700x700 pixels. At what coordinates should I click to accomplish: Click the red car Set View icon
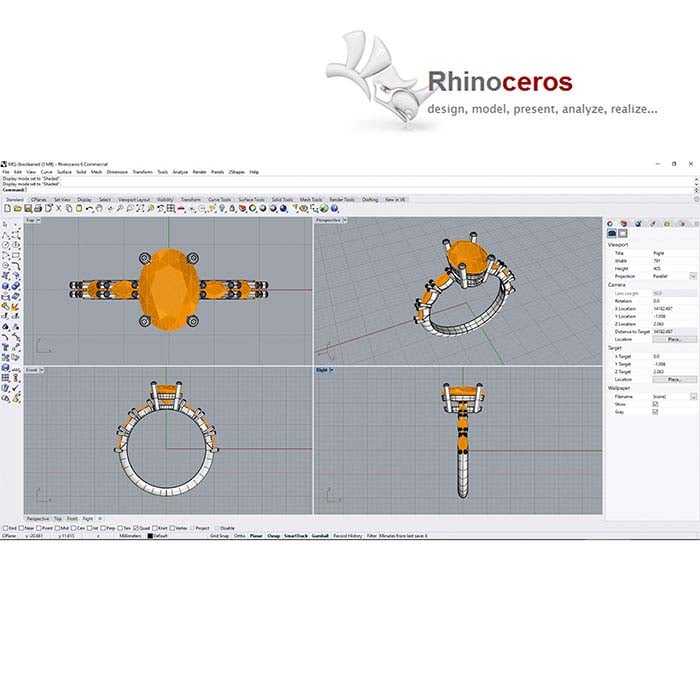click(181, 208)
